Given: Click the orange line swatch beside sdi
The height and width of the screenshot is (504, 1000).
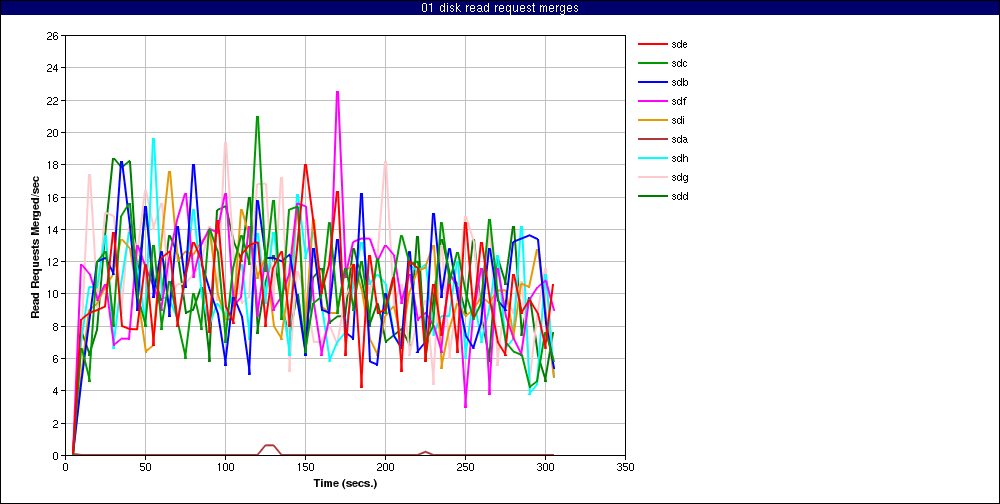Looking at the screenshot, I should (x=652, y=120).
